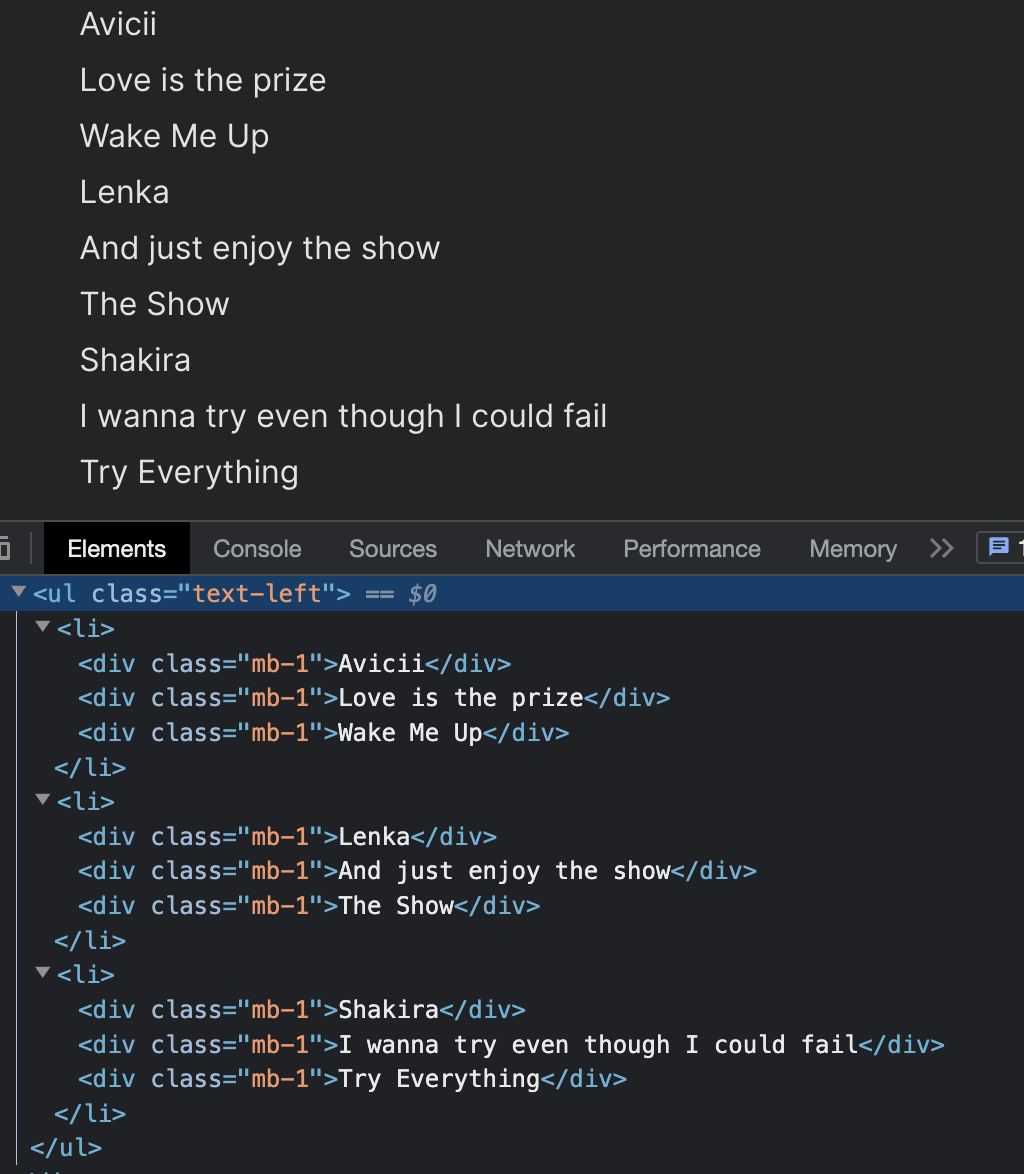Image resolution: width=1024 pixels, height=1174 pixels.
Task: Select the Love is the prize div node
Action: click(x=374, y=698)
